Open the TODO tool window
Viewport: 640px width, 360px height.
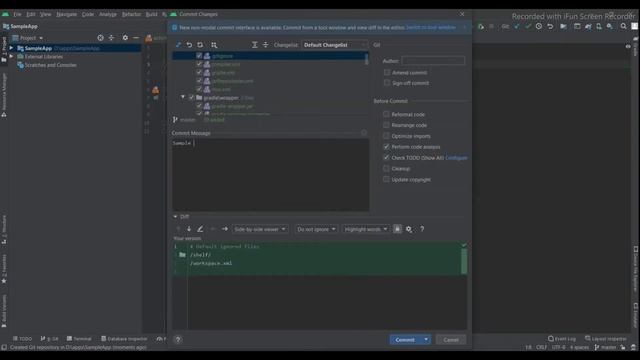pos(22,339)
